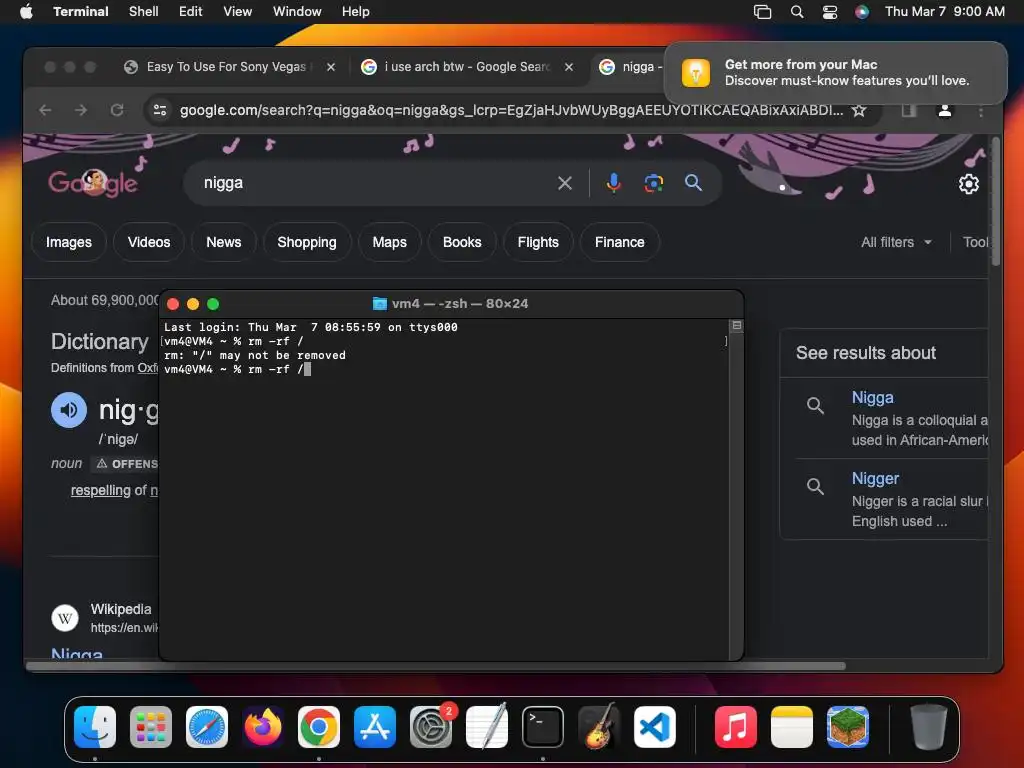The image size is (1024, 768).
Task: Open System Settings in the dock
Action: (x=431, y=727)
